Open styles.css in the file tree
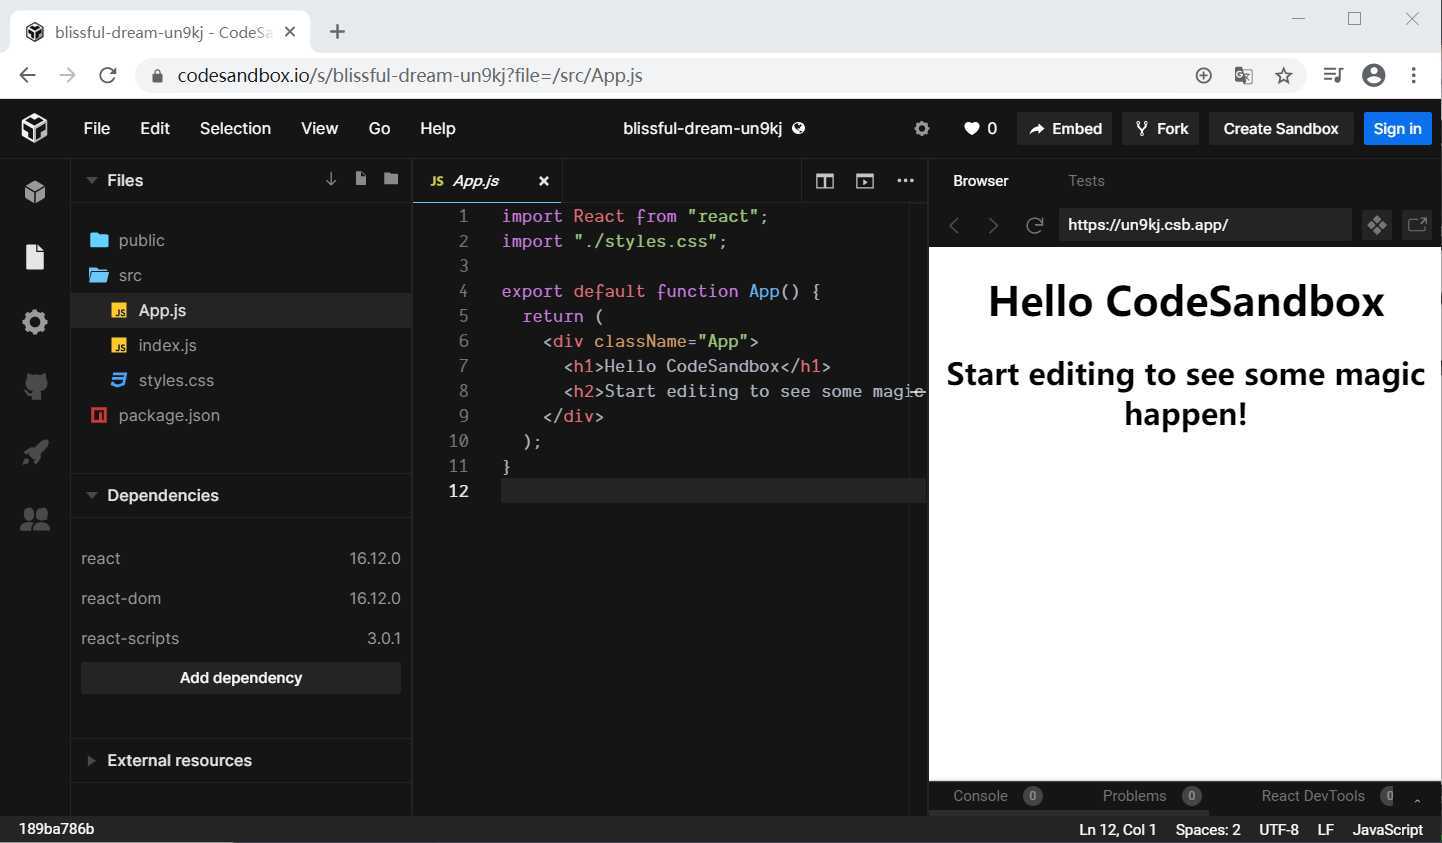Screen dimensions: 1442x843 pyautogui.click(x=241, y=380)
